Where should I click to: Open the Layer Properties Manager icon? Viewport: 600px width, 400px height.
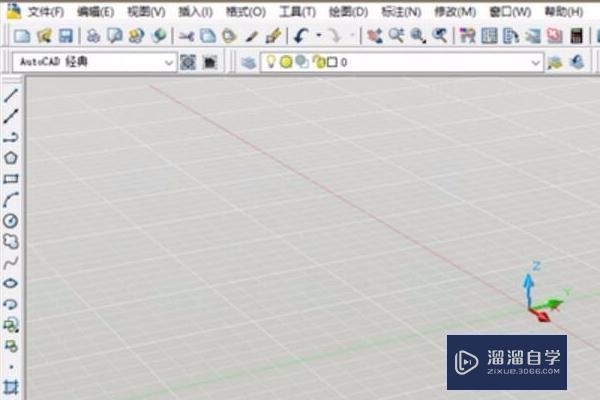[249, 62]
